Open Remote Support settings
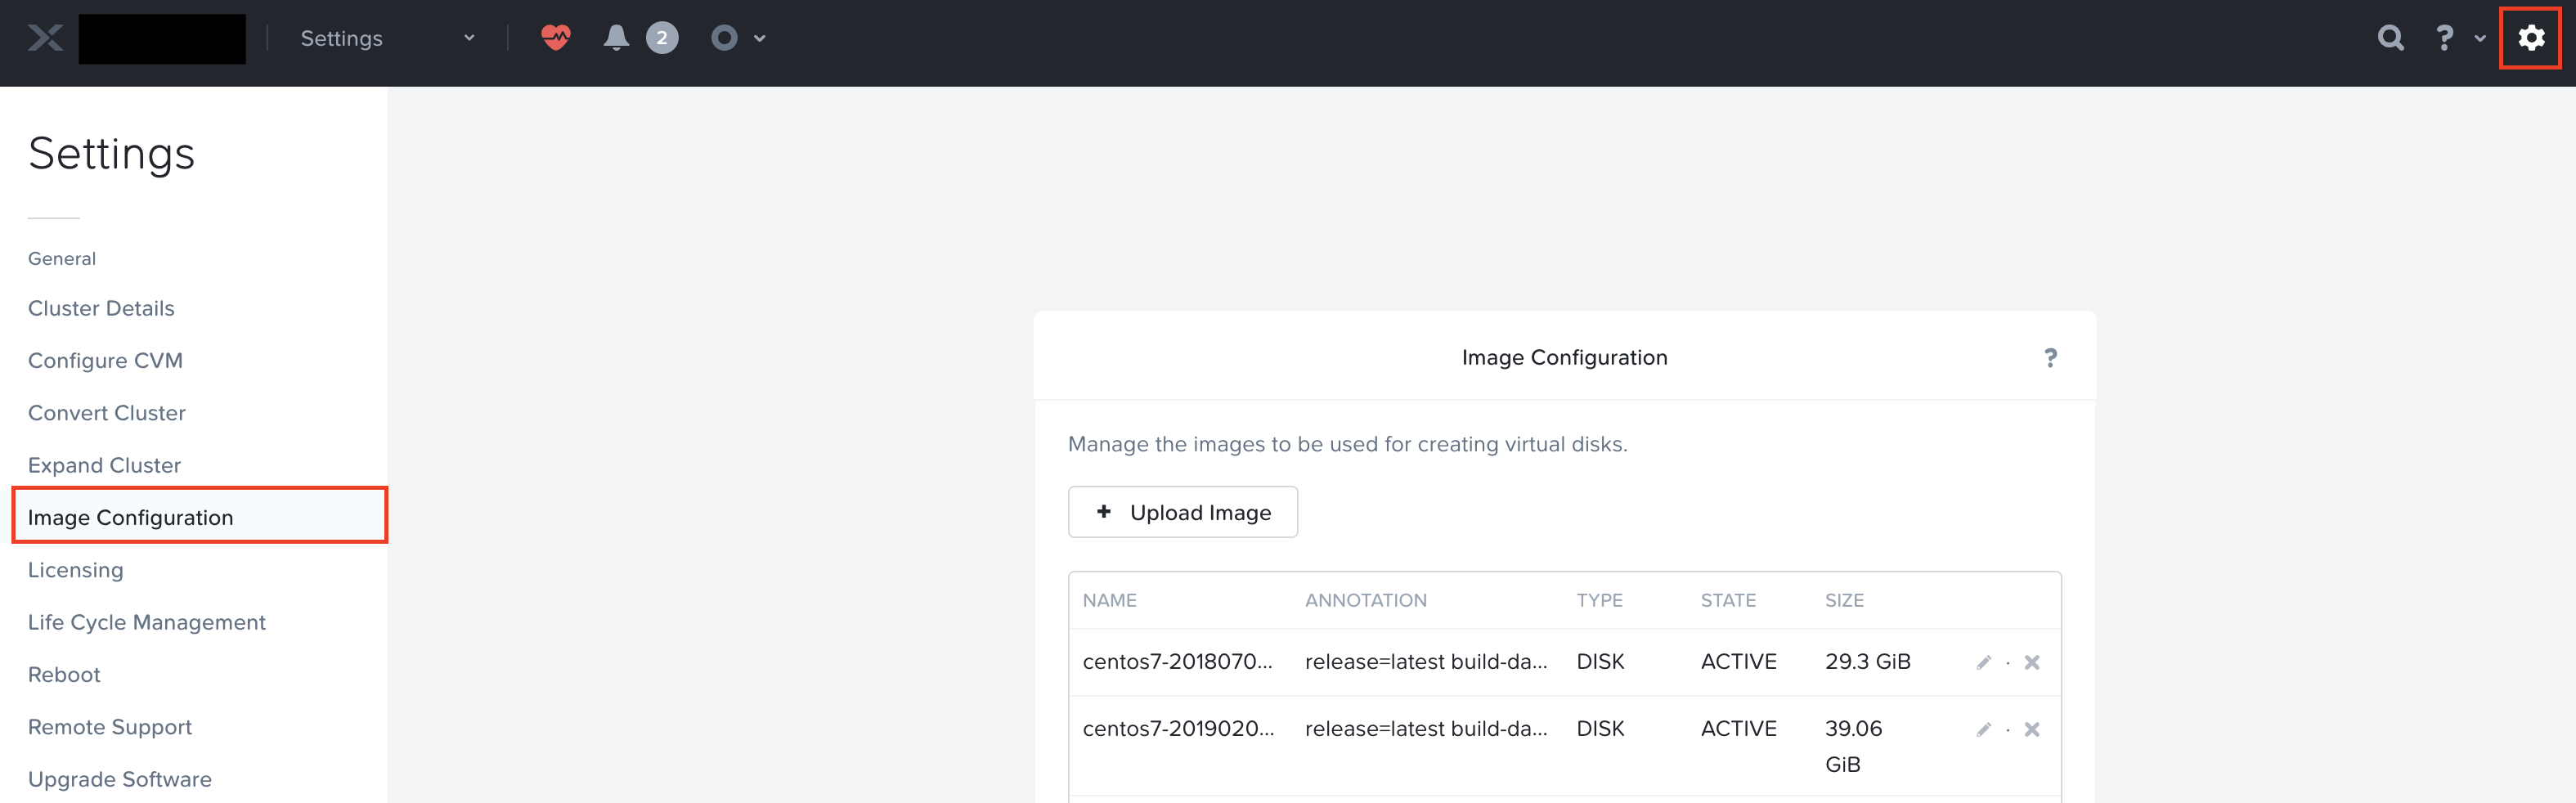Screen dimensions: 2576x803 click(x=110, y=727)
